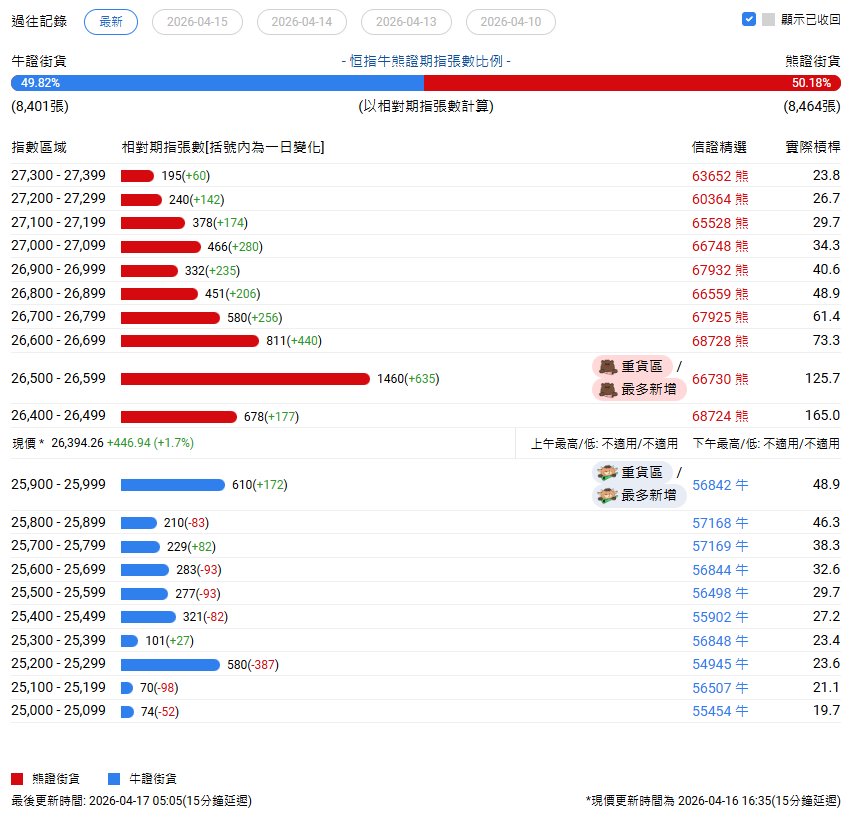
Task: Open bull warrant 55454 牛
Action: pos(720,711)
